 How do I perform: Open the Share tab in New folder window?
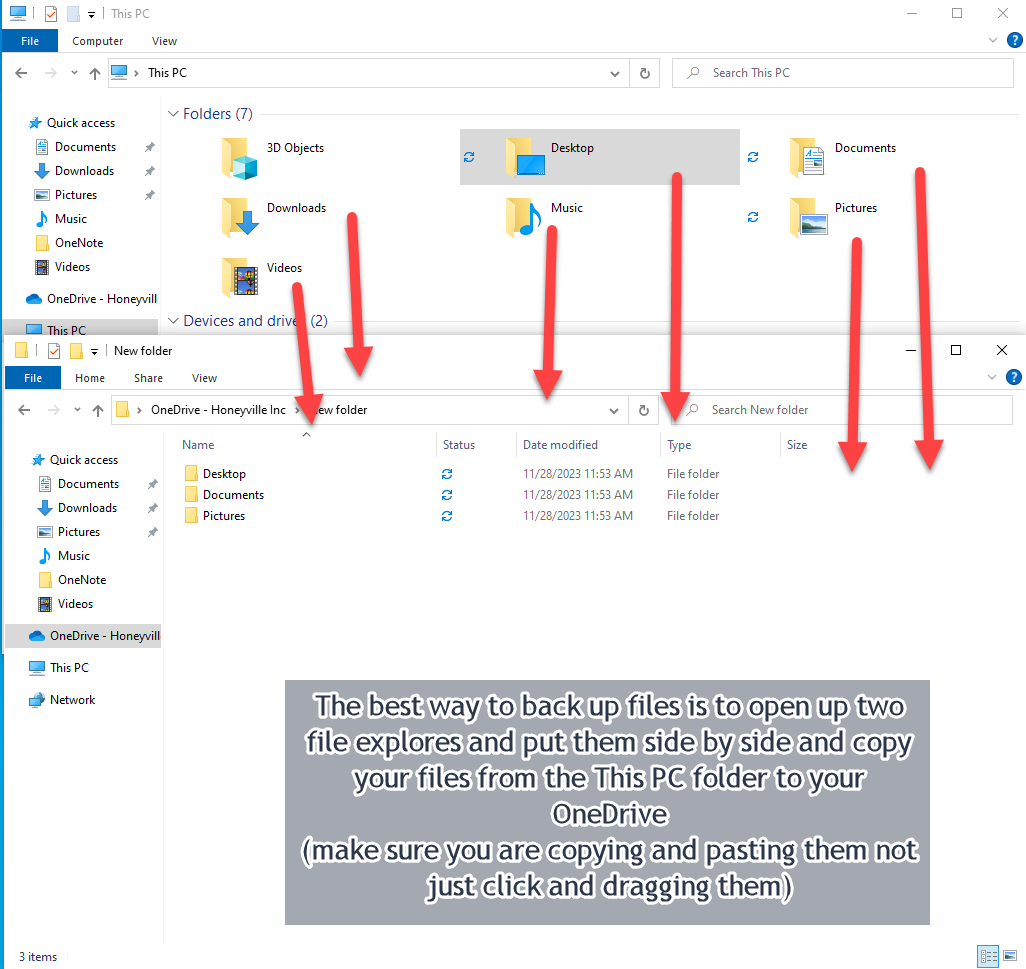149,378
